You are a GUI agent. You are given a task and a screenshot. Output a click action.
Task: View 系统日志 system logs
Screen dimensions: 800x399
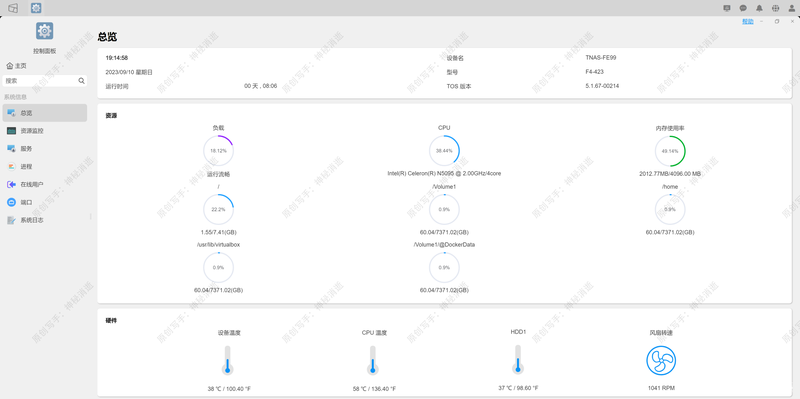[x=44, y=220]
